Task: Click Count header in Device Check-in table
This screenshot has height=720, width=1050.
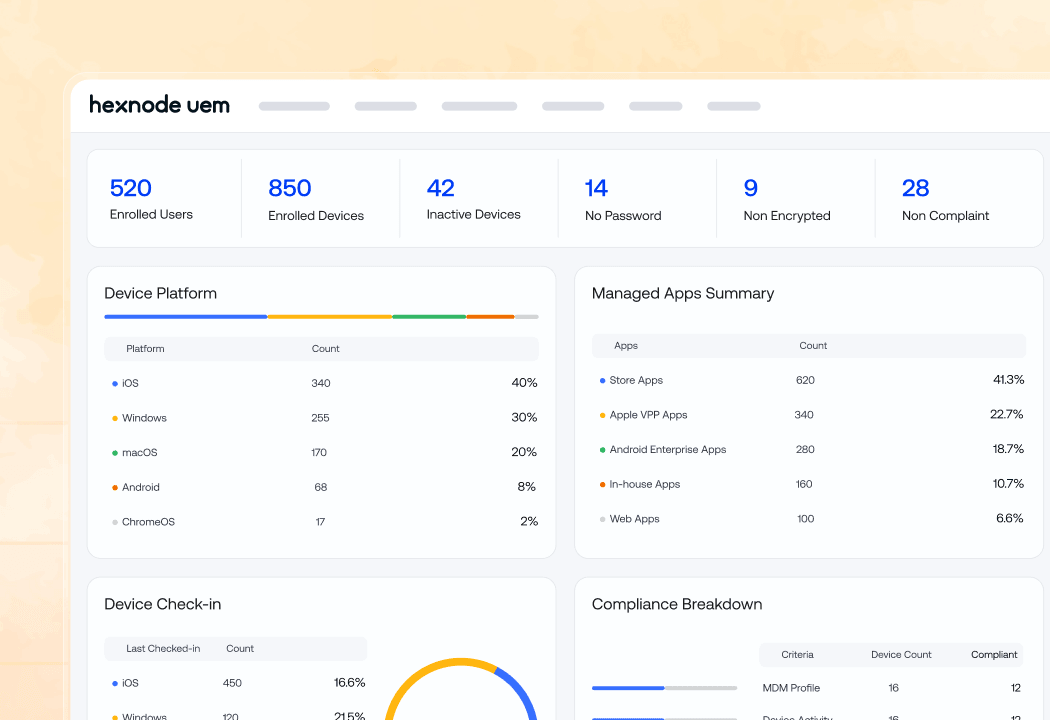Action: point(240,649)
